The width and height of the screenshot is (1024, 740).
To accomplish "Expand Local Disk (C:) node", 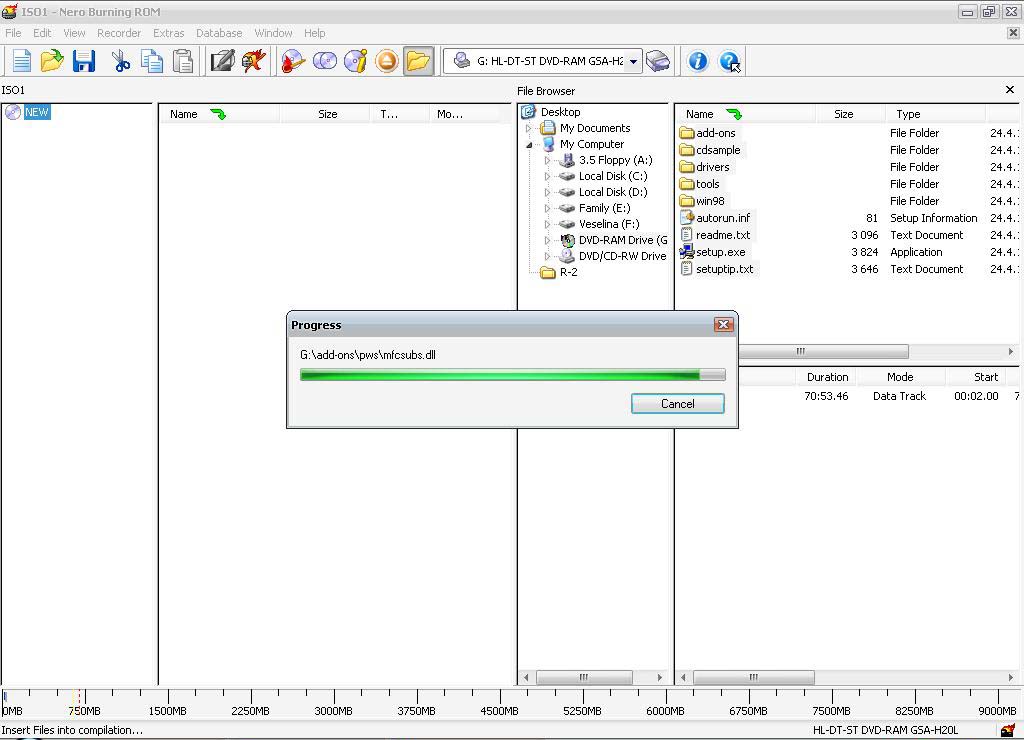I will (x=548, y=176).
